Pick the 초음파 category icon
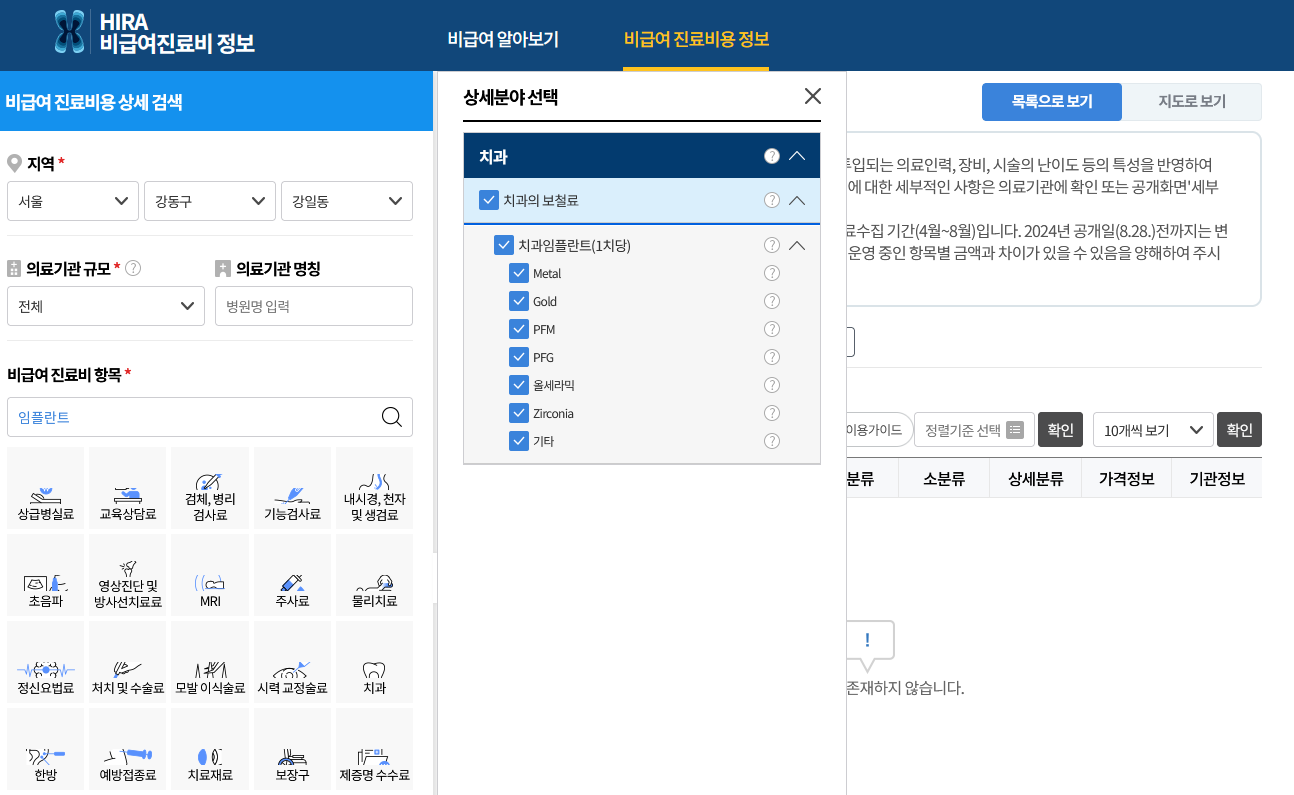 coord(46,575)
